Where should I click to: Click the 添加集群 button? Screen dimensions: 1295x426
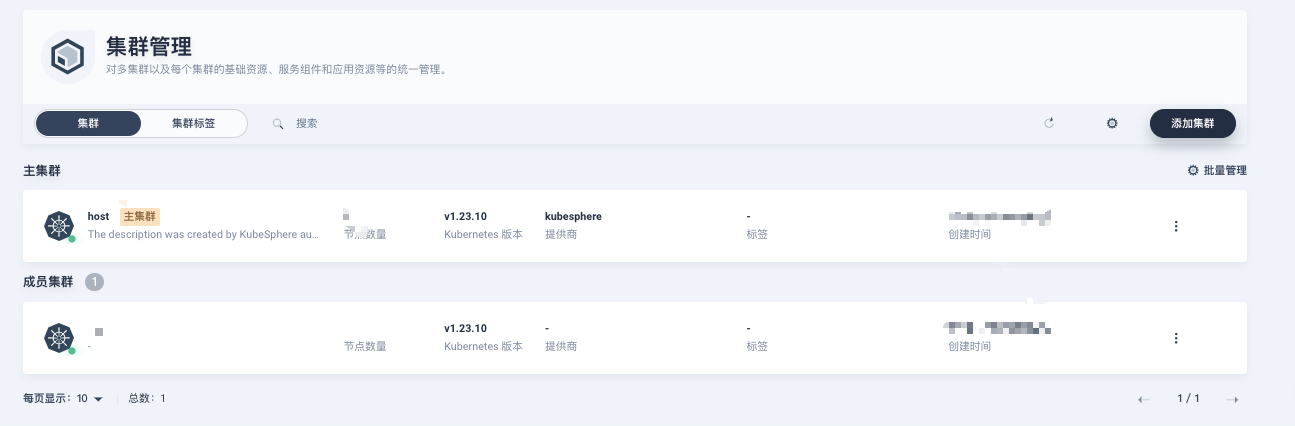pyautogui.click(x=1192, y=123)
